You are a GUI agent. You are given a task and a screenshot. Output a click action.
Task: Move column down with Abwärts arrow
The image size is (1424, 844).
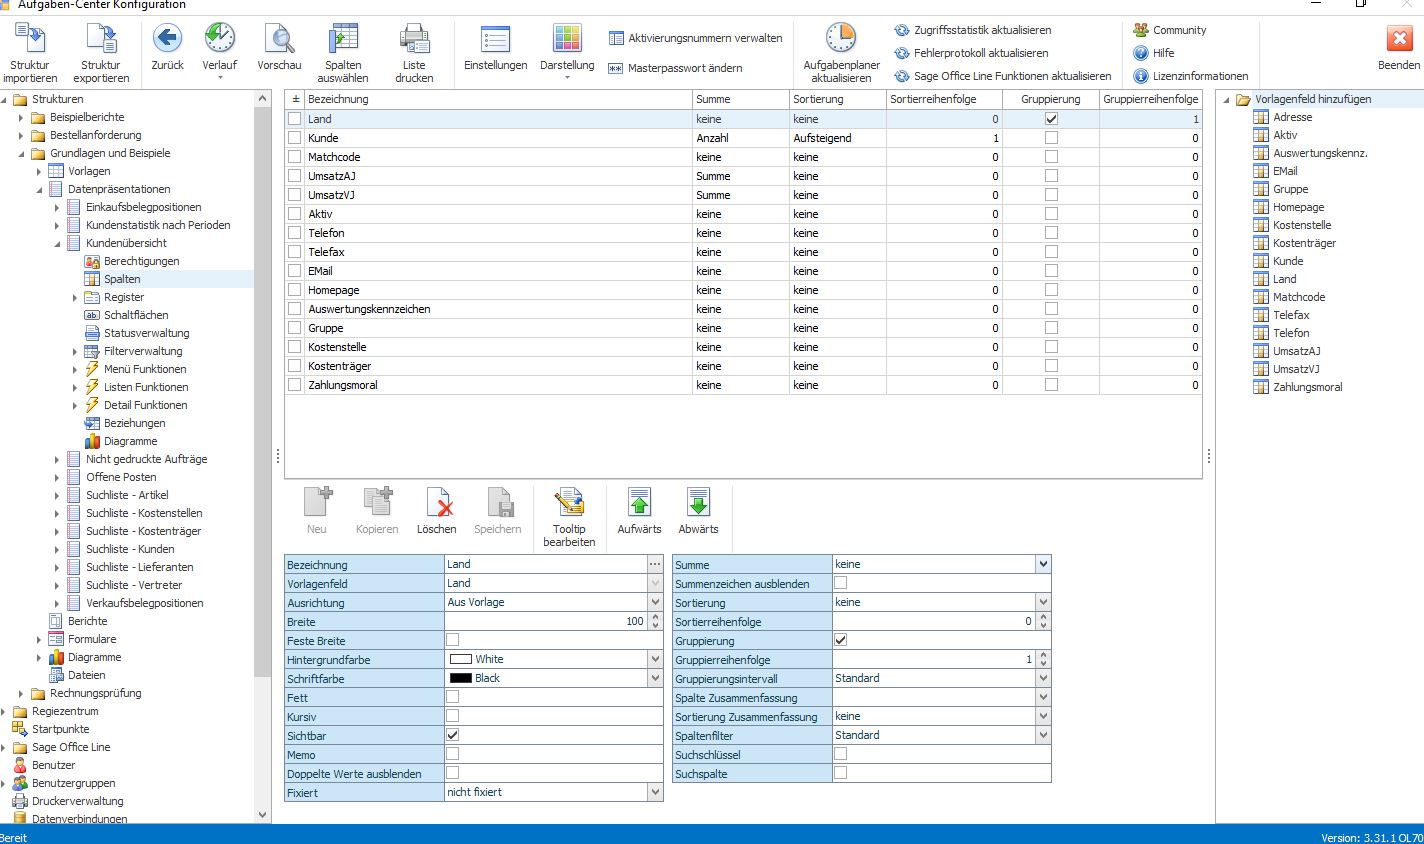click(698, 503)
